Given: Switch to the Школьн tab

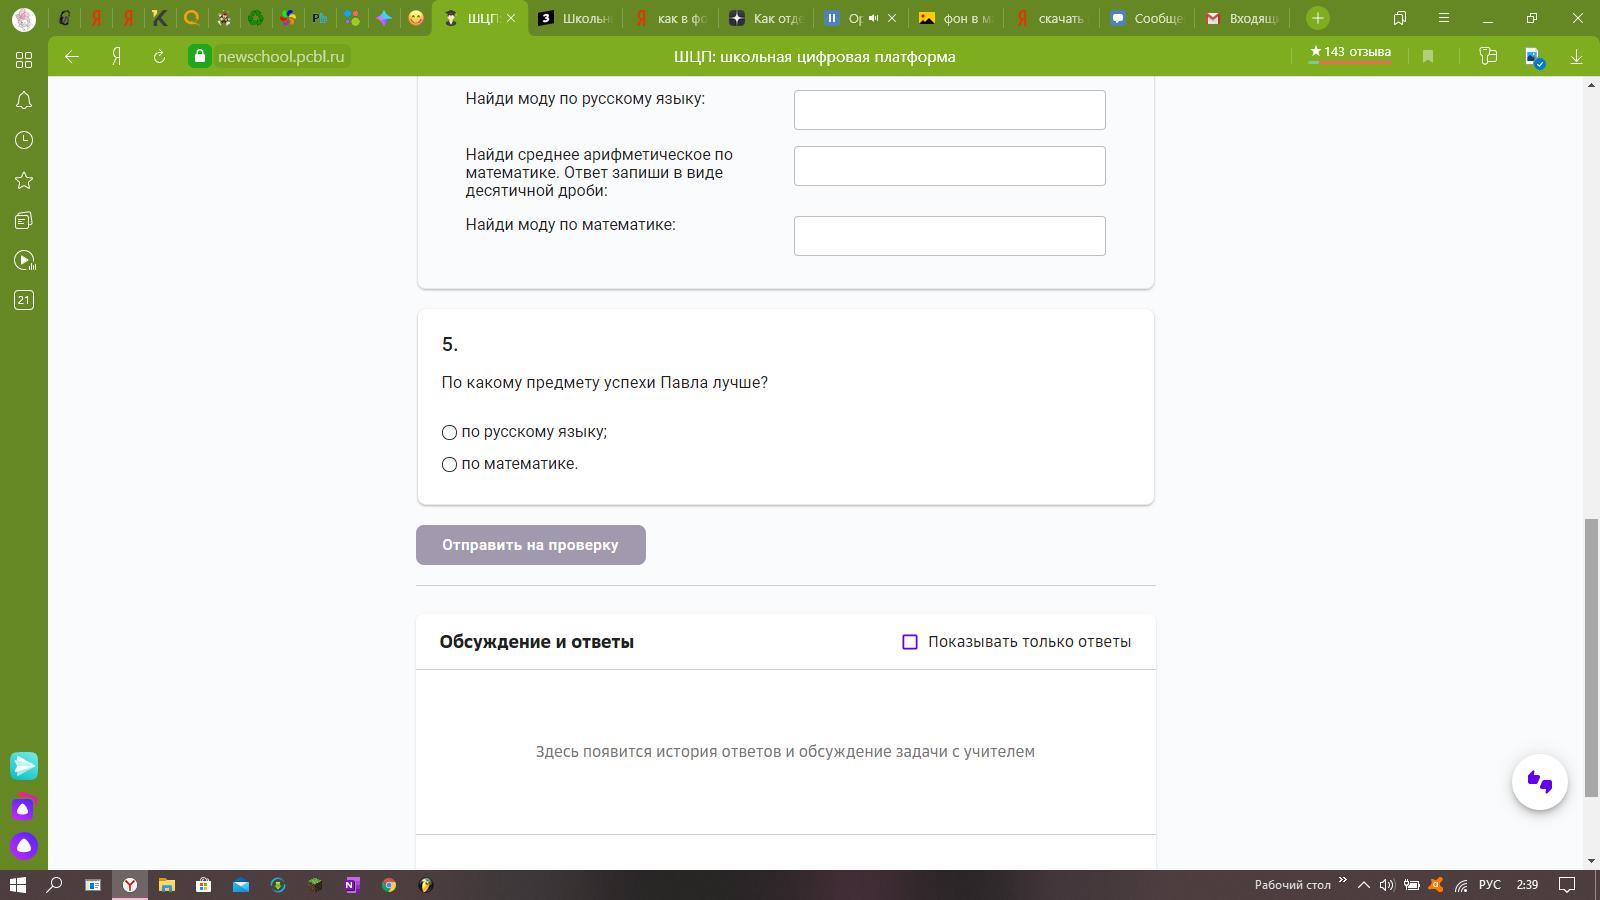Looking at the screenshot, I should tap(574, 18).
